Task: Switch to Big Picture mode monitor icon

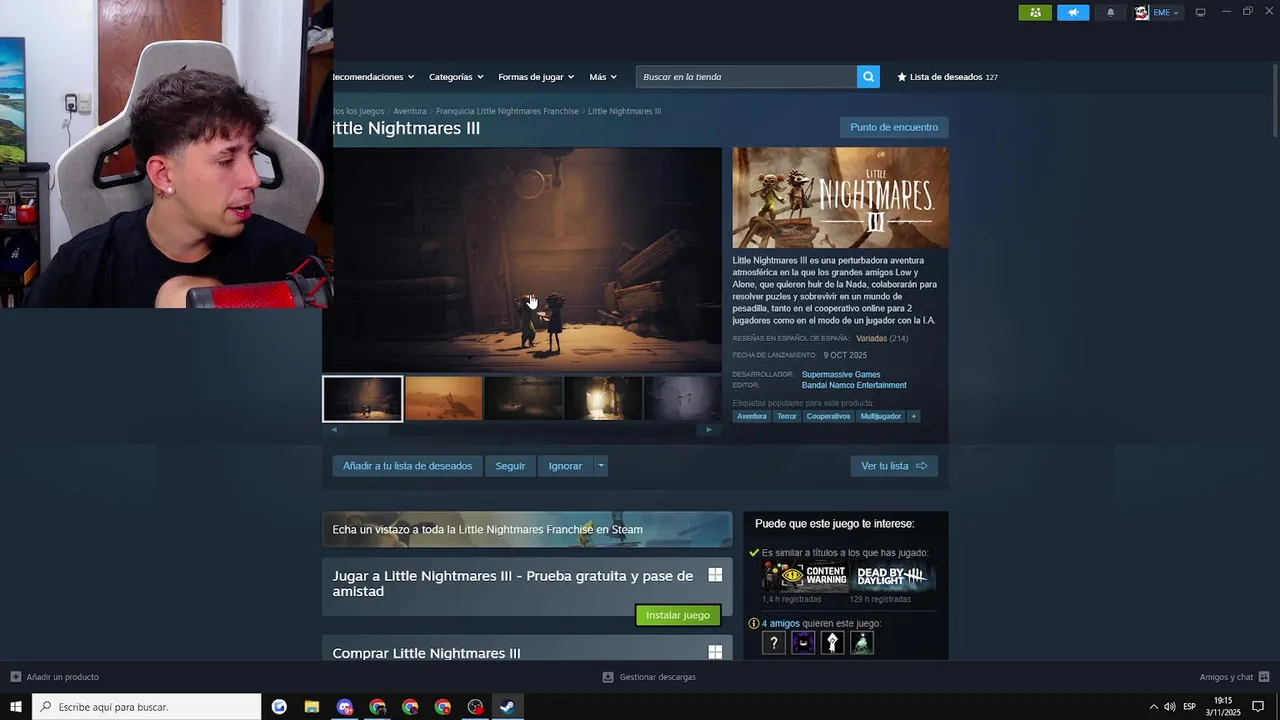Action: [x=1200, y=12]
